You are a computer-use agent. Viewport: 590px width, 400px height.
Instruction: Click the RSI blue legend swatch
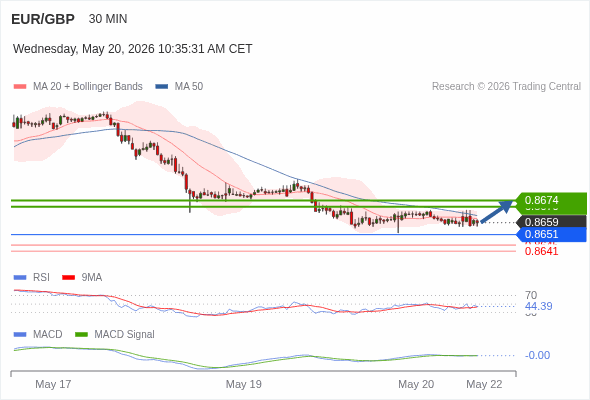(20, 278)
